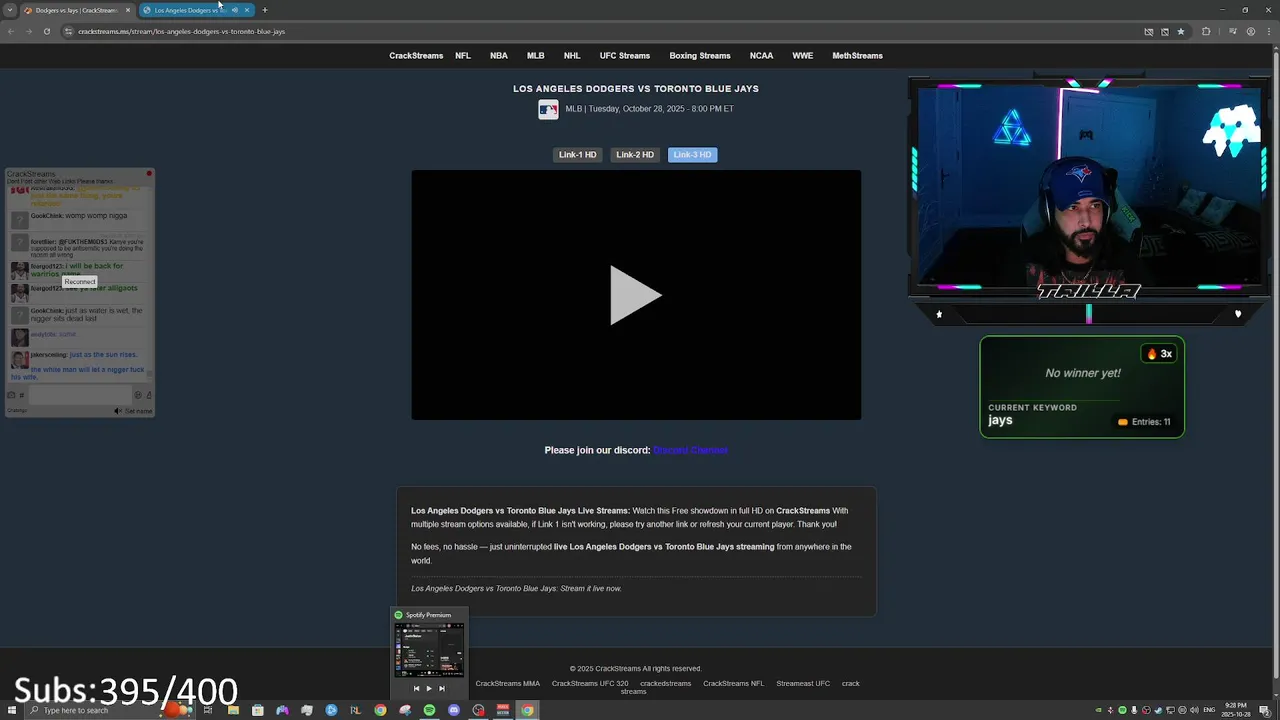1280x720 pixels.
Task: Click the star icon on the webcam overlay bar
Action: click(x=939, y=314)
